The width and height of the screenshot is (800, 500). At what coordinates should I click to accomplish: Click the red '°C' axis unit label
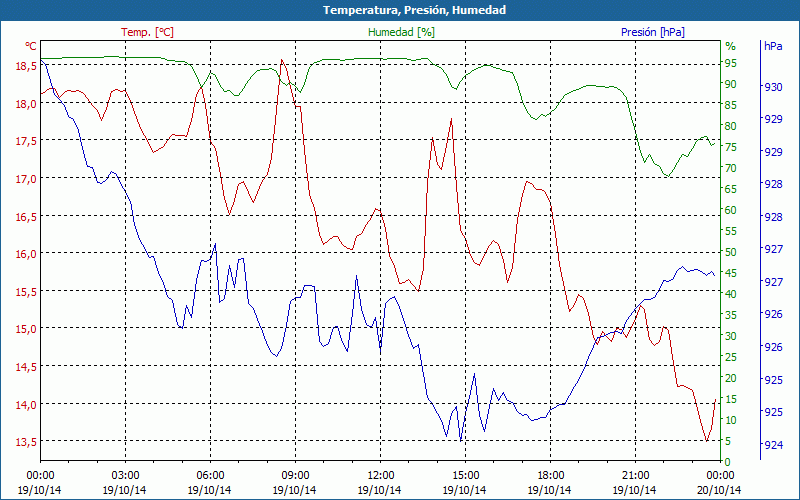coord(31,46)
